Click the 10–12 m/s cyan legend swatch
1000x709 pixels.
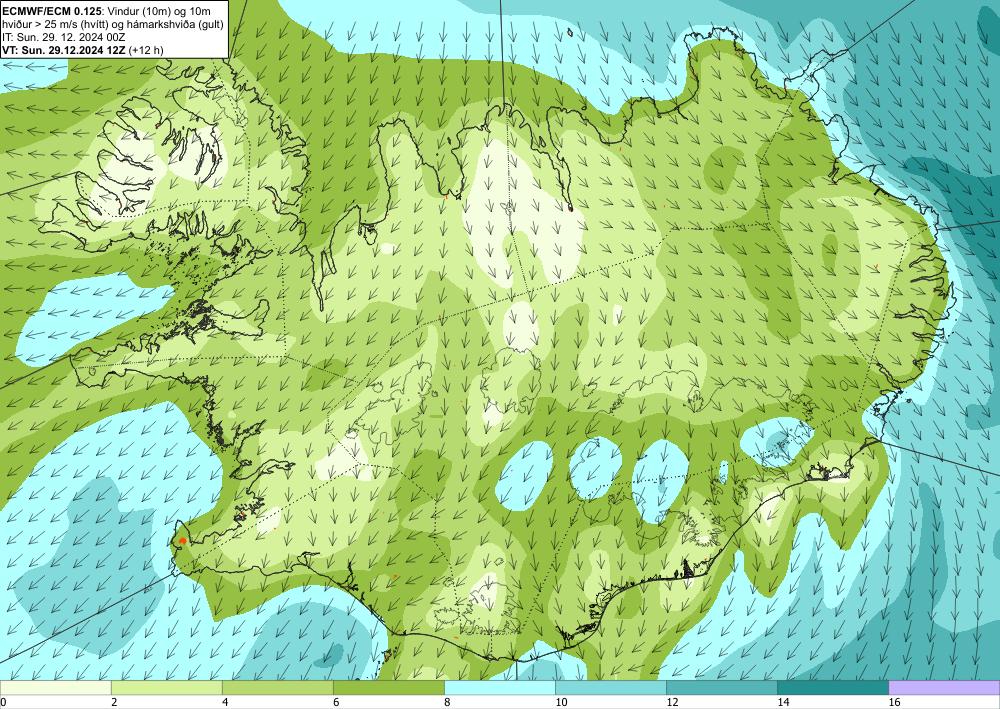611,687
